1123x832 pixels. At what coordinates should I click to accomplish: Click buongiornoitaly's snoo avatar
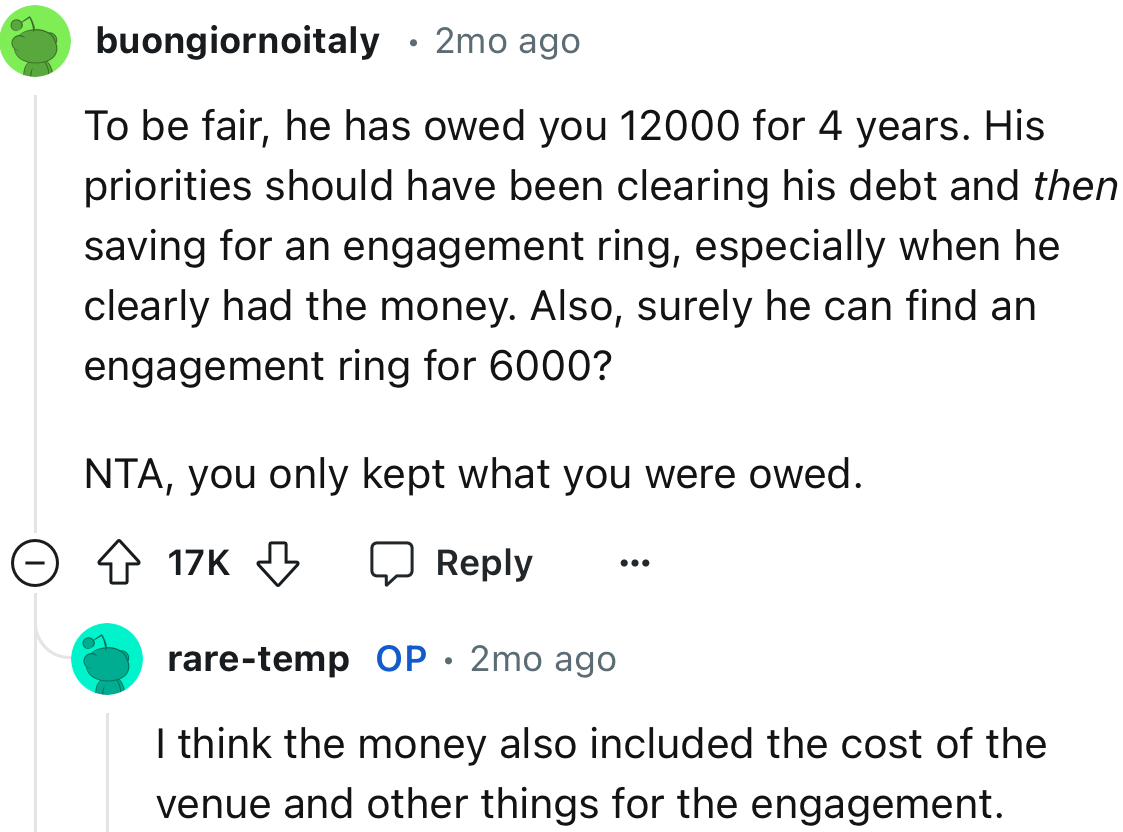pyautogui.click(x=36, y=40)
